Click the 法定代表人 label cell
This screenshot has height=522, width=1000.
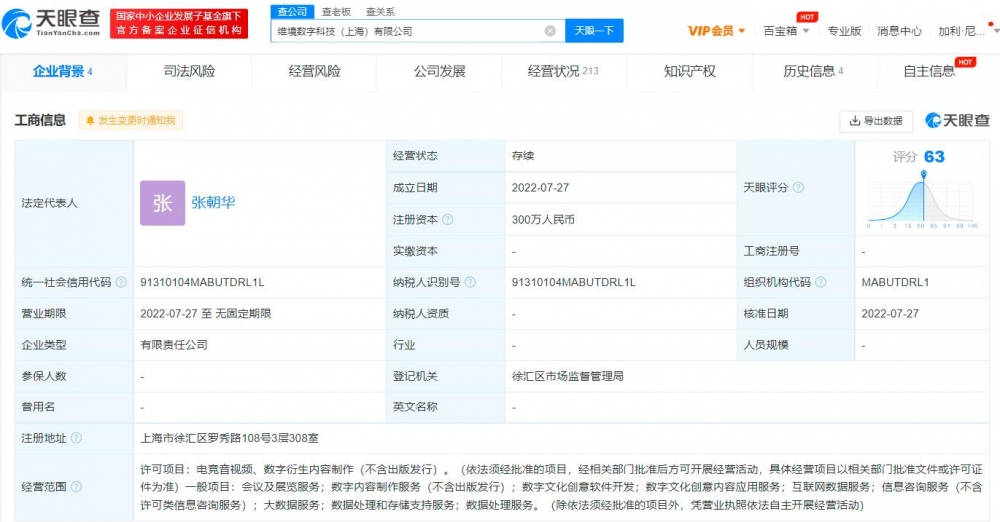coord(74,203)
